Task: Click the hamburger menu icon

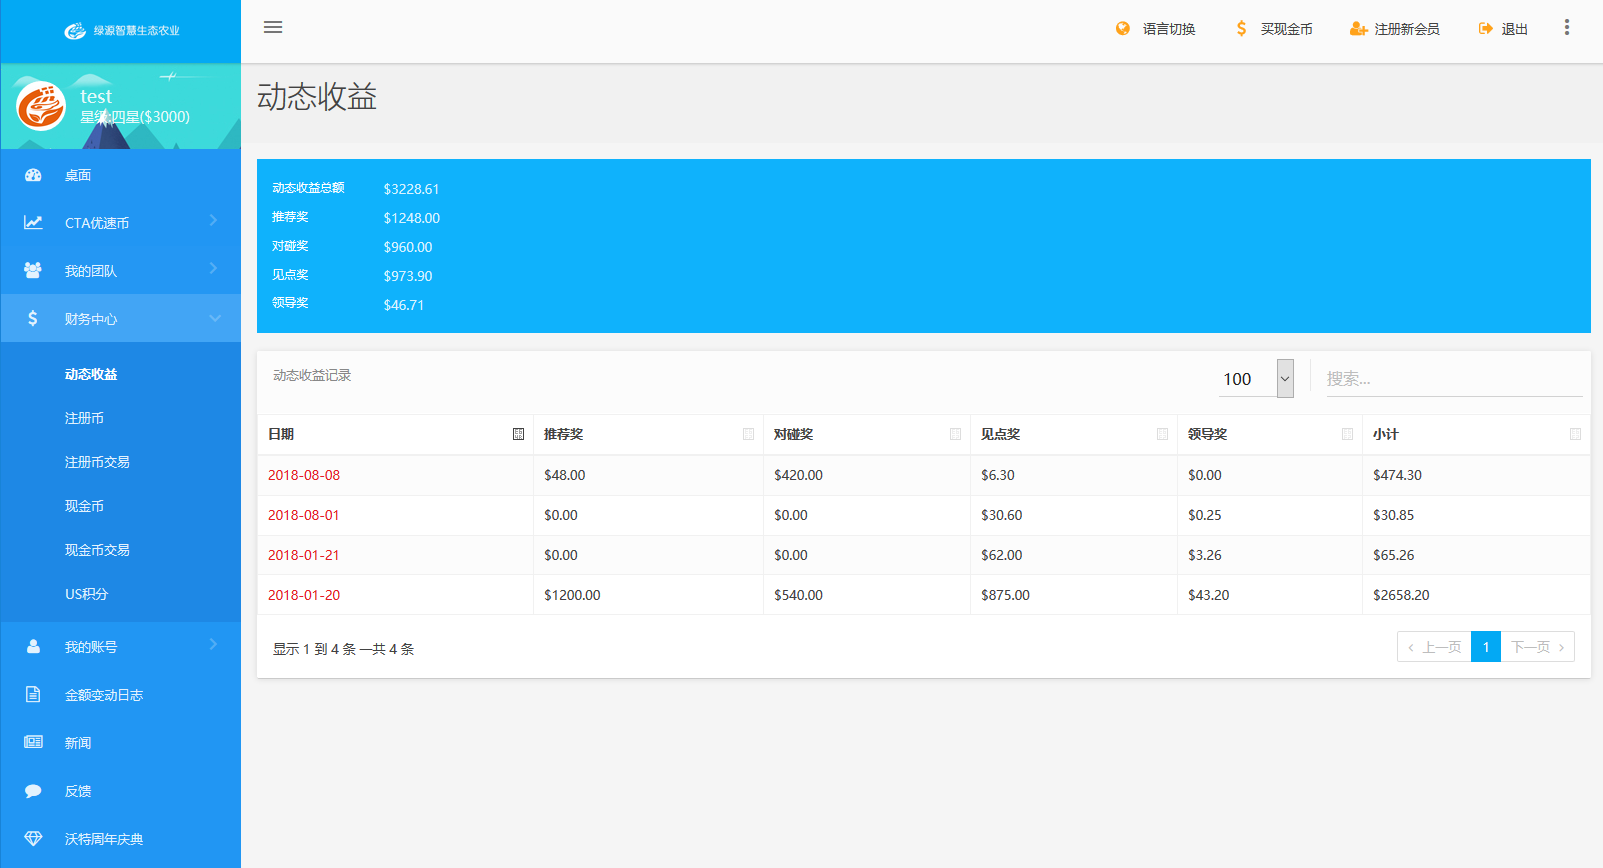Action: click(x=273, y=27)
